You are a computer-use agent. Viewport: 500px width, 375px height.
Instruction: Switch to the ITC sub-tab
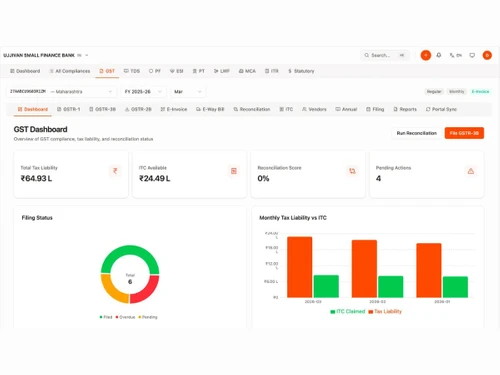pos(286,109)
